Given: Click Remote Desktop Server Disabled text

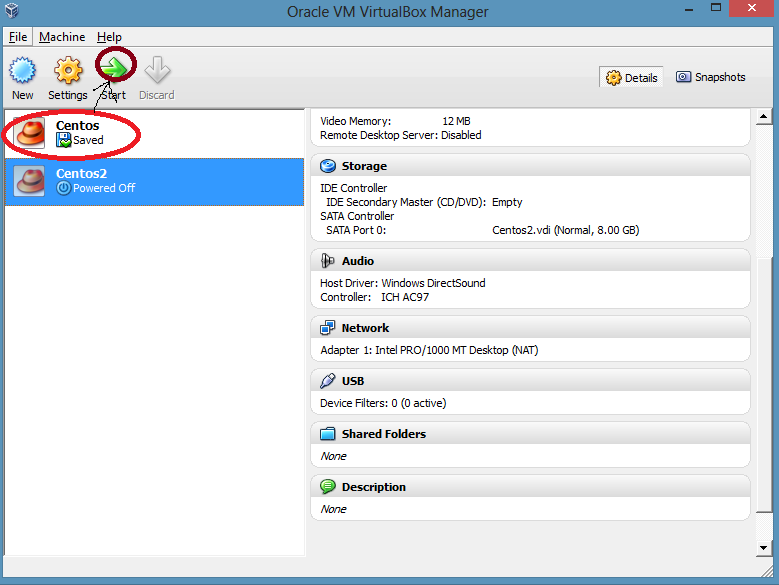Looking at the screenshot, I should click(x=400, y=135).
